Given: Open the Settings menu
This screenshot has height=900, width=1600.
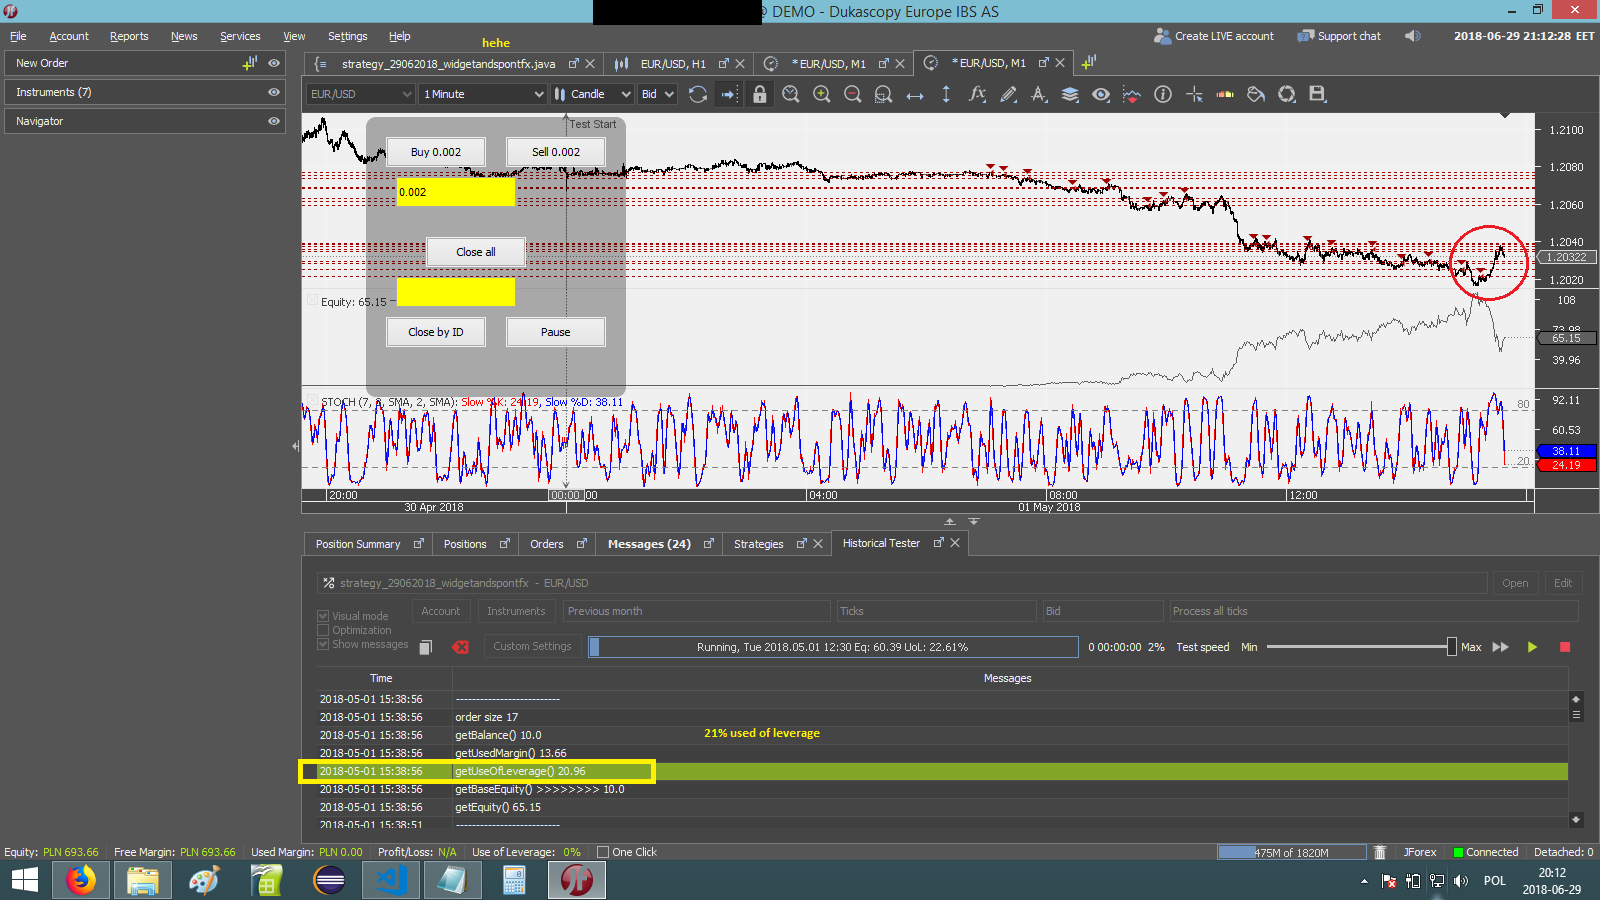Looking at the screenshot, I should pos(347,36).
